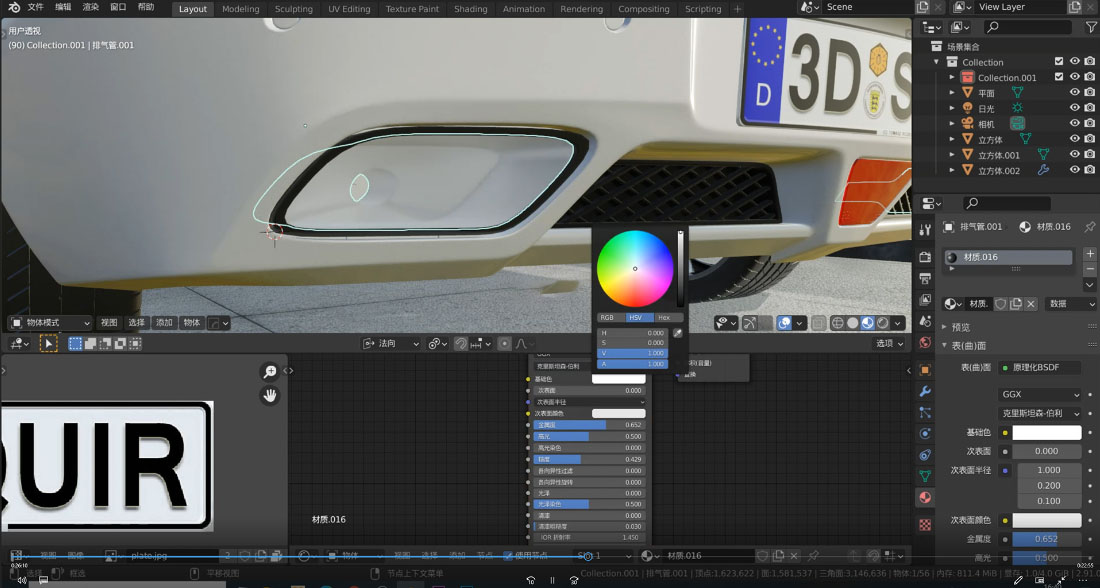Hide 立方体.002 with its eye icon
The image size is (1100, 588).
pos(1074,169)
